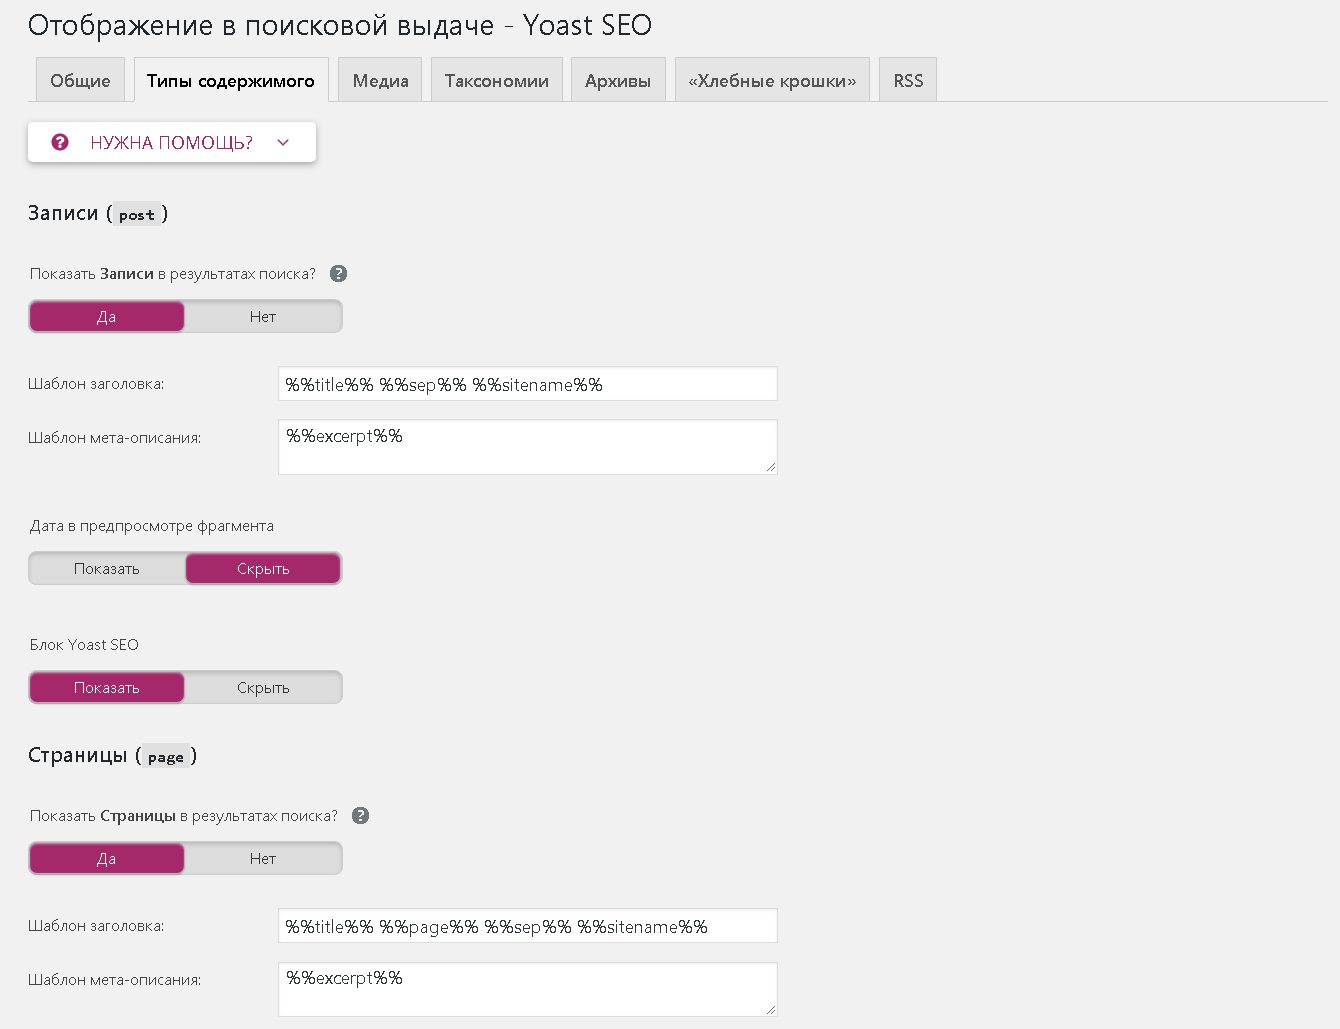Choose Да for Записи in search results
Image resolution: width=1340 pixels, height=1029 pixels.
coord(107,316)
